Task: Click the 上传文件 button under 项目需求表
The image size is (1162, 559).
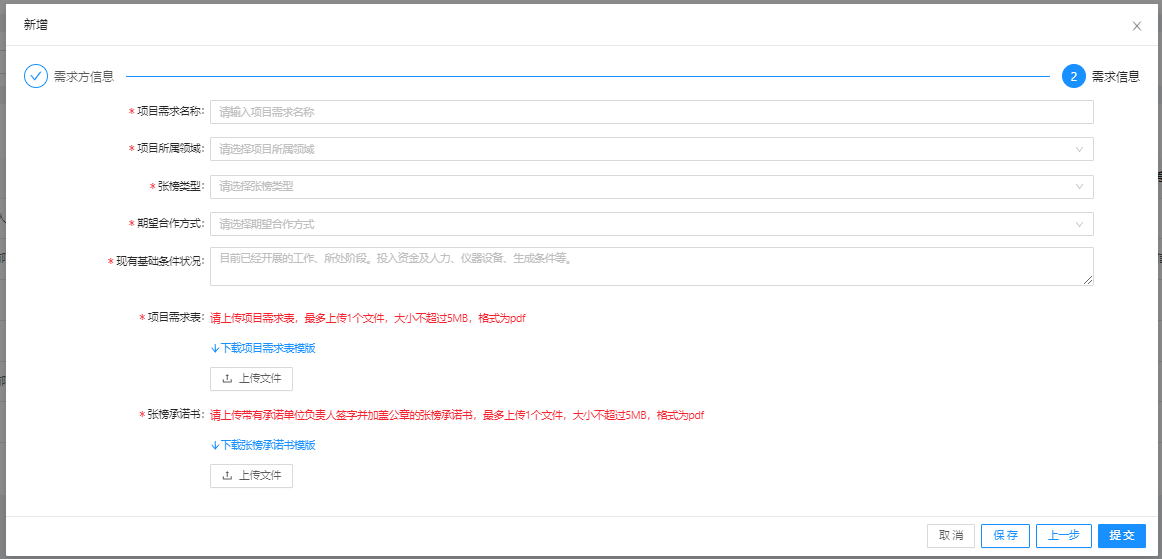Action: (251, 378)
